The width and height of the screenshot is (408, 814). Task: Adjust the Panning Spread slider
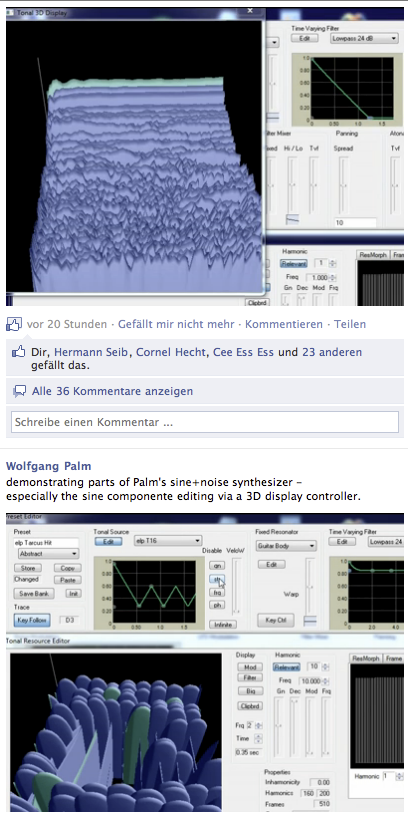pyautogui.click(x=343, y=184)
